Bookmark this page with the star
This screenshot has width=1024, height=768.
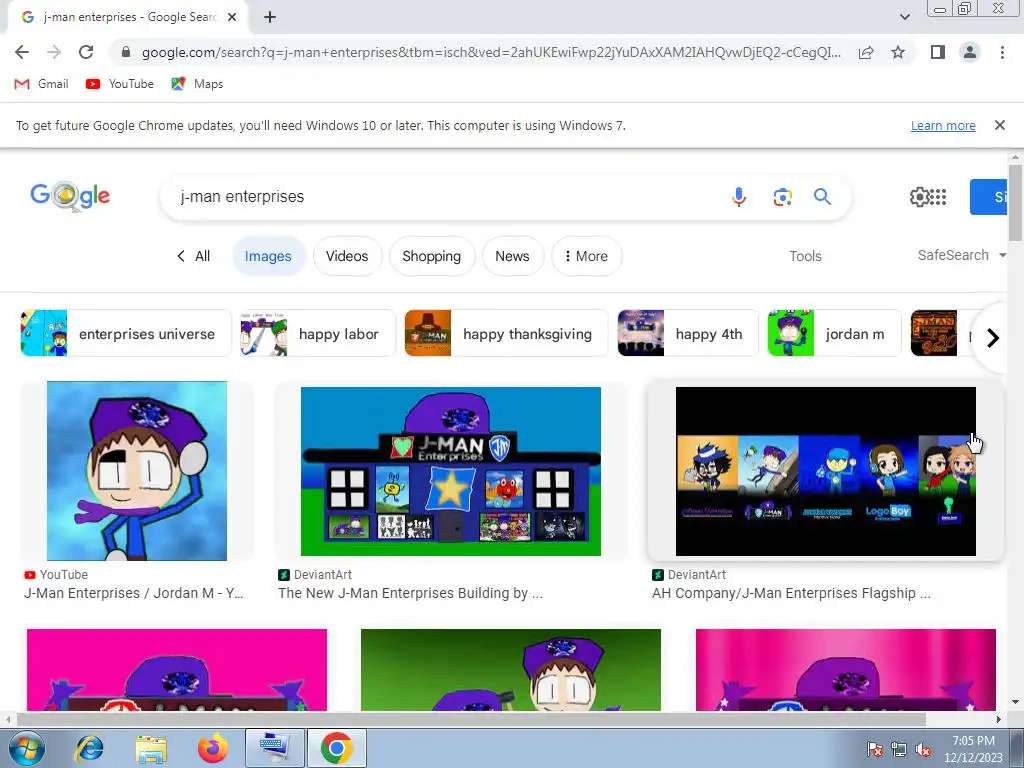coord(898,52)
